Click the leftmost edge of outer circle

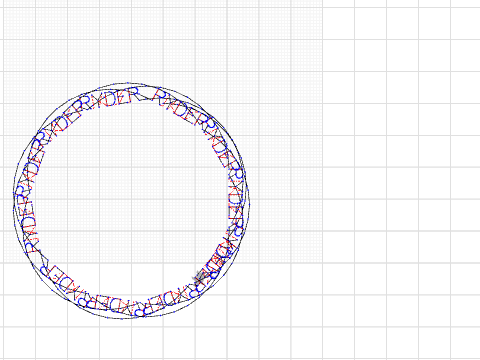14,200
